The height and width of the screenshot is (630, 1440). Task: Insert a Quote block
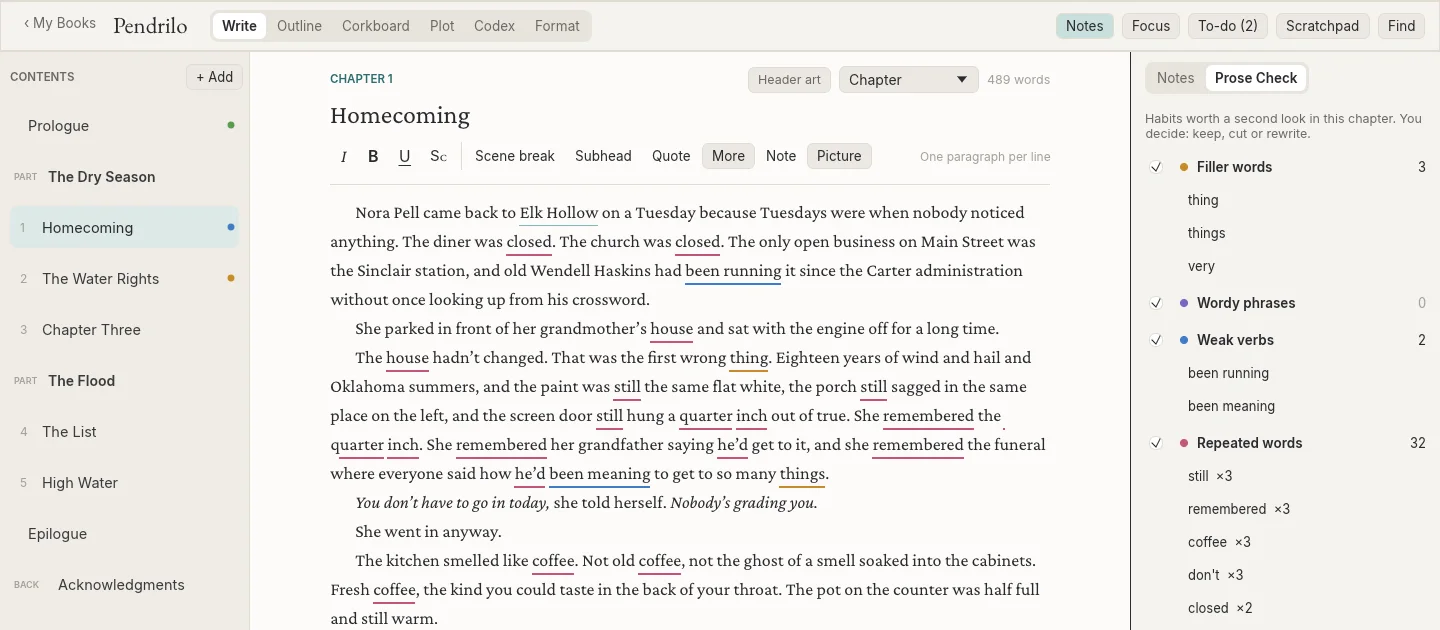(x=671, y=156)
